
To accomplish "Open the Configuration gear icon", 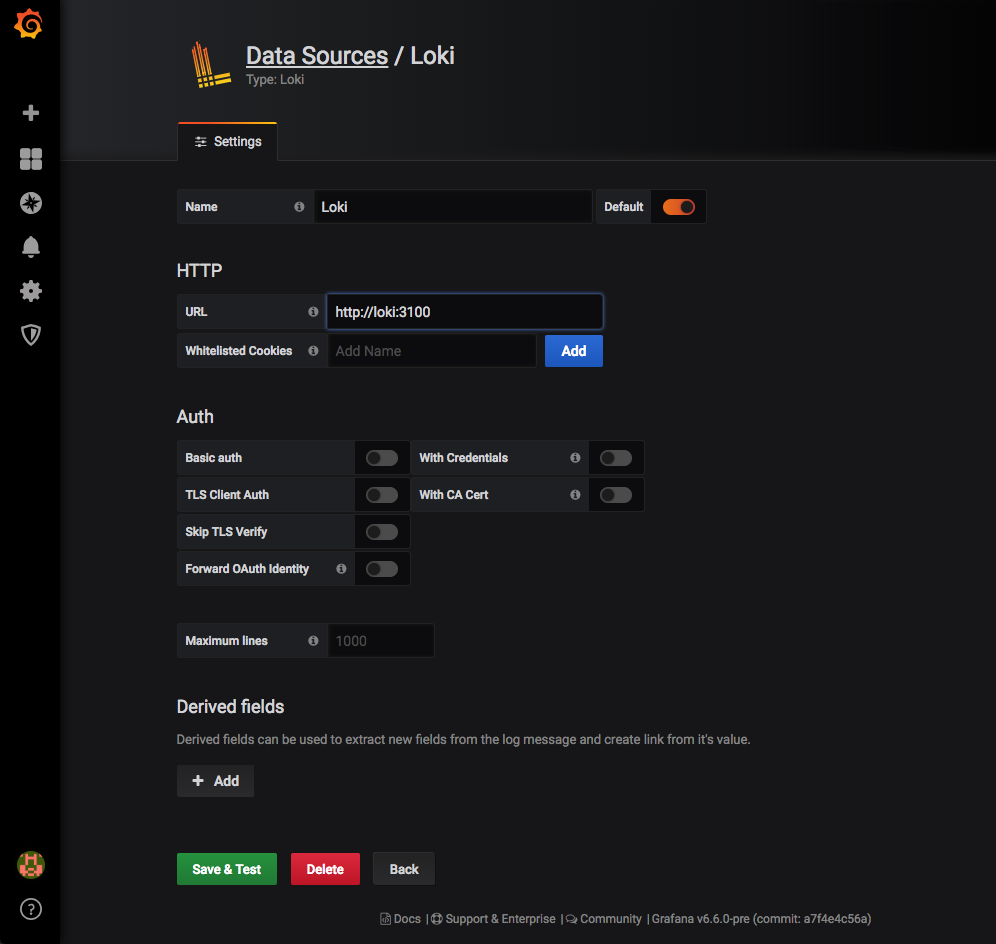I will point(30,291).
